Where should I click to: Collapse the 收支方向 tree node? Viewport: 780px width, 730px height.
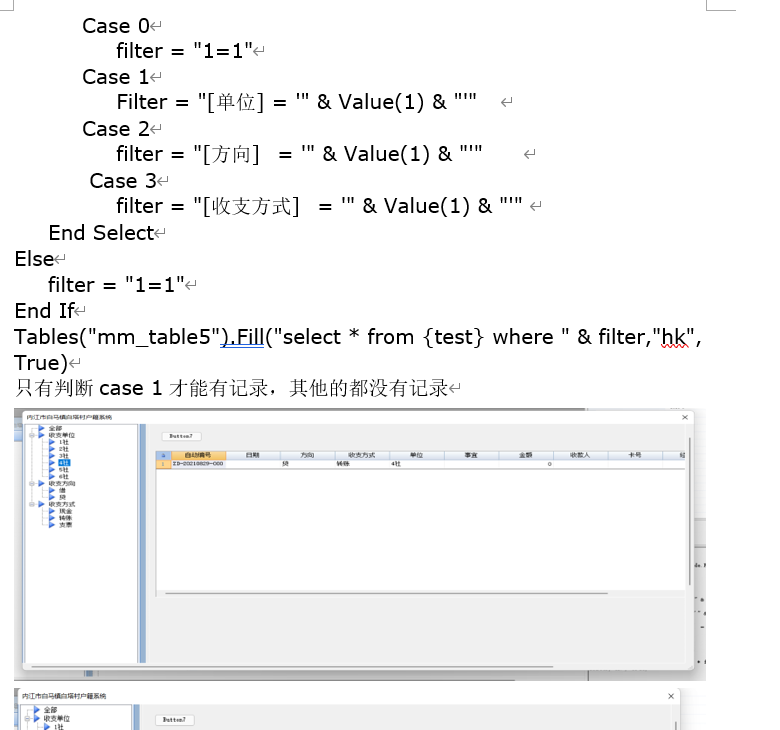pyautogui.click(x=31, y=483)
